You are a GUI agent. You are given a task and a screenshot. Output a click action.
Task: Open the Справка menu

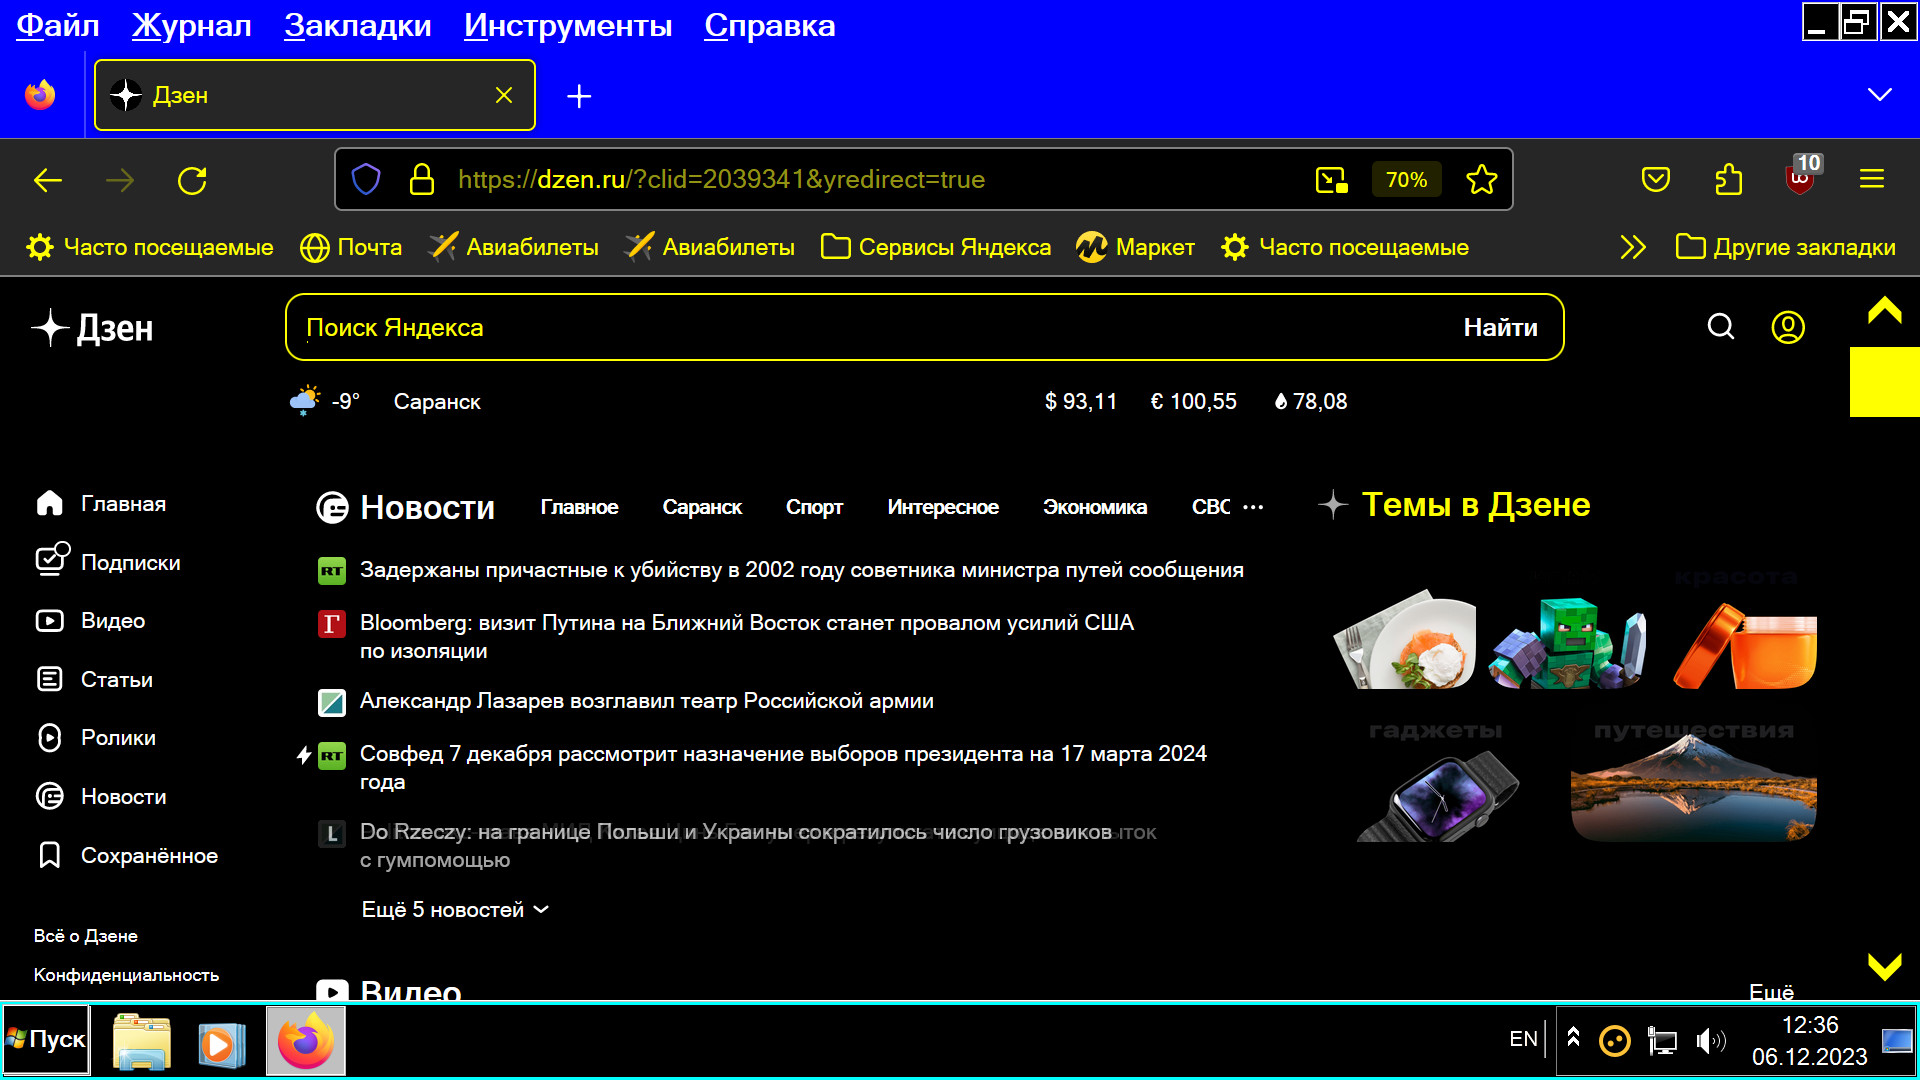[x=770, y=25]
